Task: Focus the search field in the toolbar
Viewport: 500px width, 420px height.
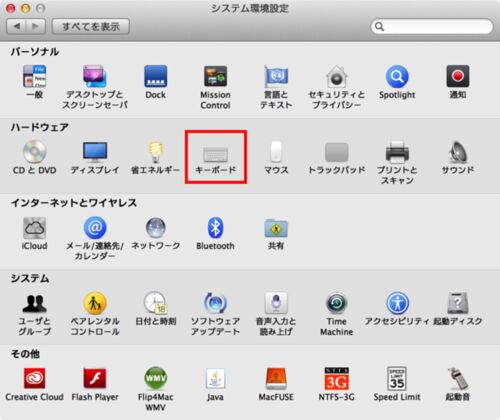Action: click(x=432, y=26)
